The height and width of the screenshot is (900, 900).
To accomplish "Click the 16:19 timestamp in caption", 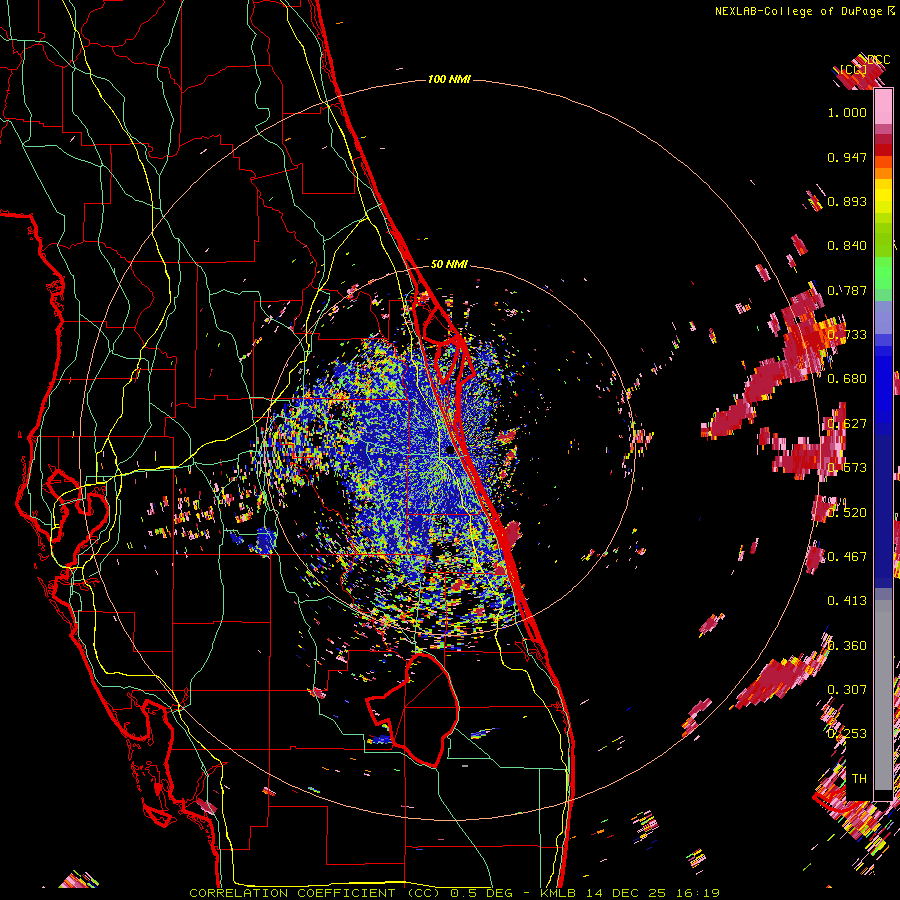I will [x=697, y=893].
